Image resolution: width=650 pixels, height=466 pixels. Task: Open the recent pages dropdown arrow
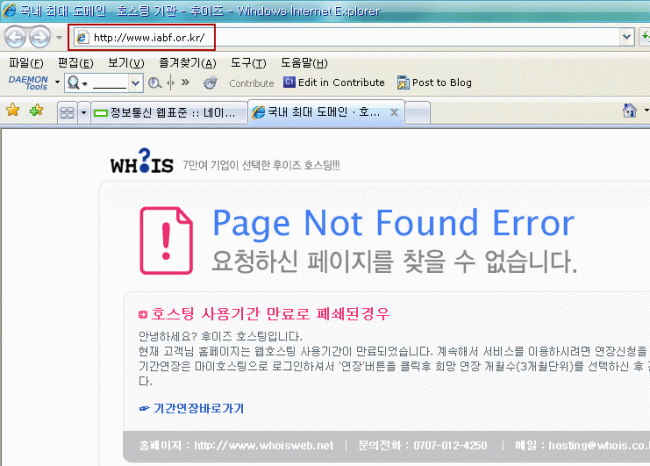pyautogui.click(x=58, y=38)
